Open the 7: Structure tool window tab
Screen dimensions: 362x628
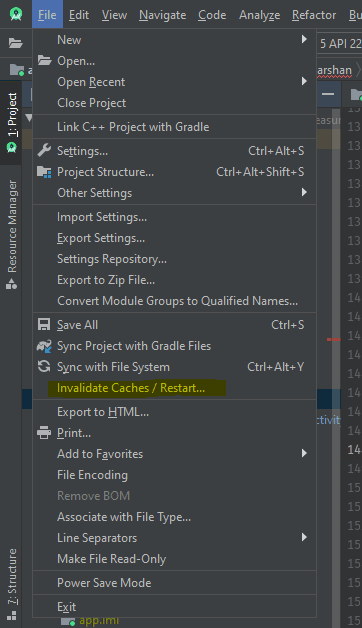[12, 584]
